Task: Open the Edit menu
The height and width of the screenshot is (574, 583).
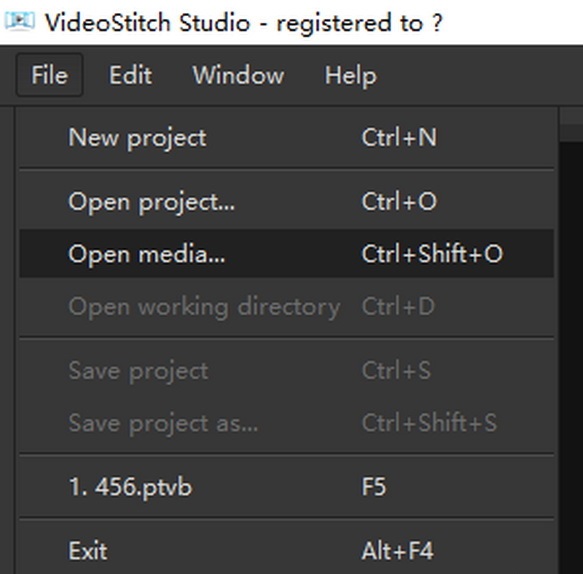Action: click(130, 75)
